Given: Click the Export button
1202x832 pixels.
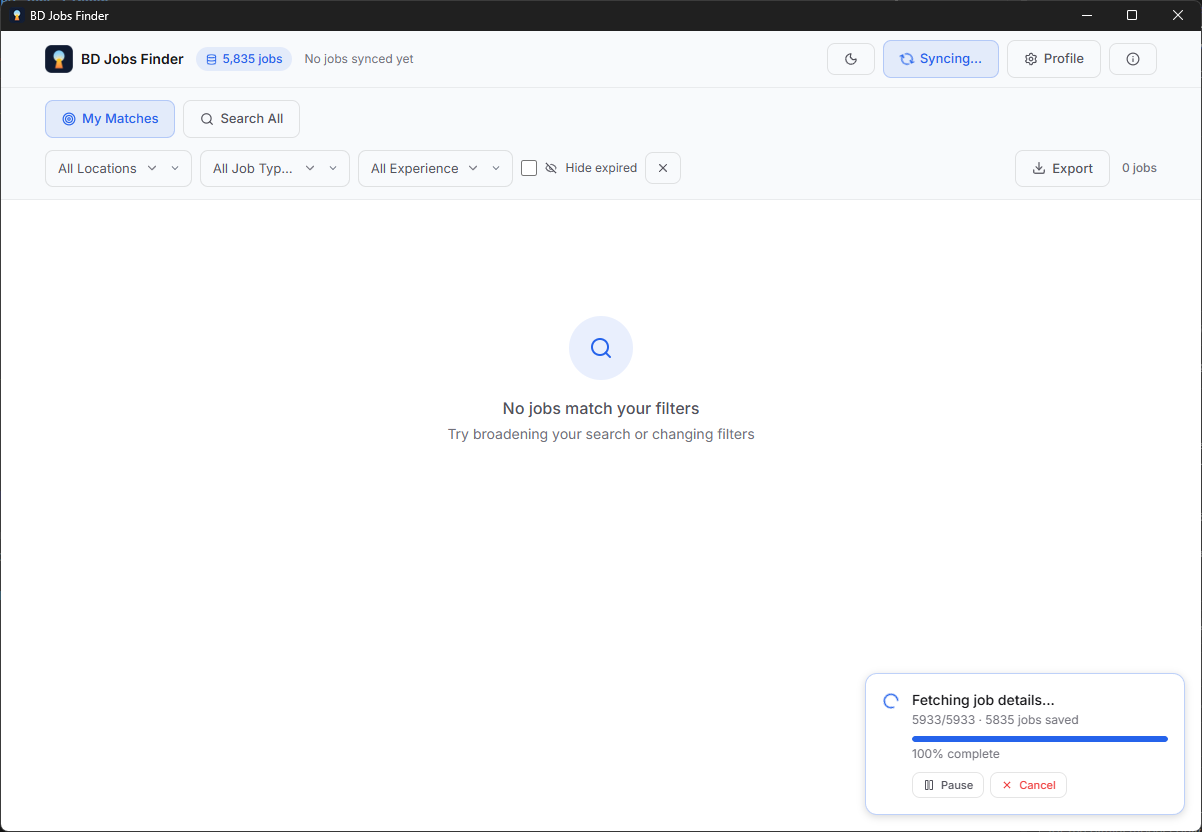Looking at the screenshot, I should [x=1062, y=168].
